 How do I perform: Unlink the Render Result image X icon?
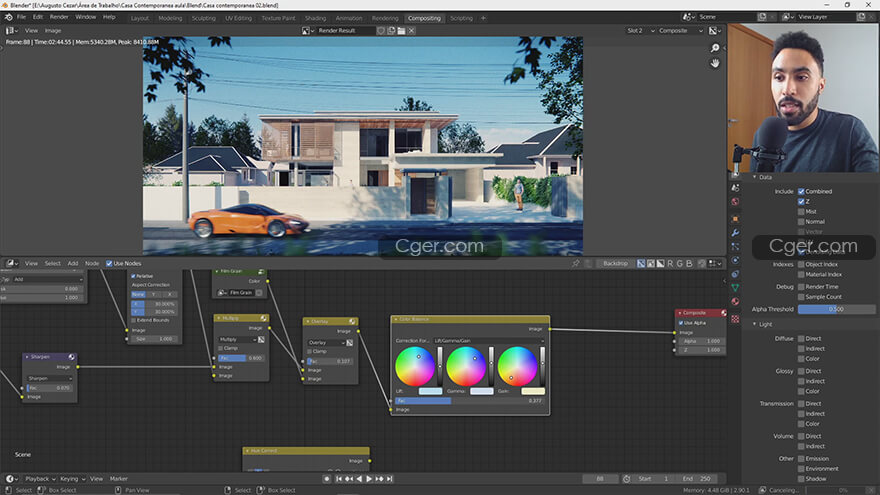click(411, 31)
